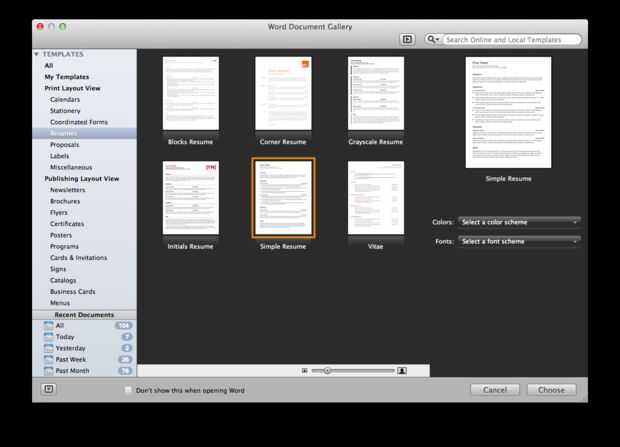Click the Past Week count badge
This screenshot has width=620, height=447.
click(125, 360)
